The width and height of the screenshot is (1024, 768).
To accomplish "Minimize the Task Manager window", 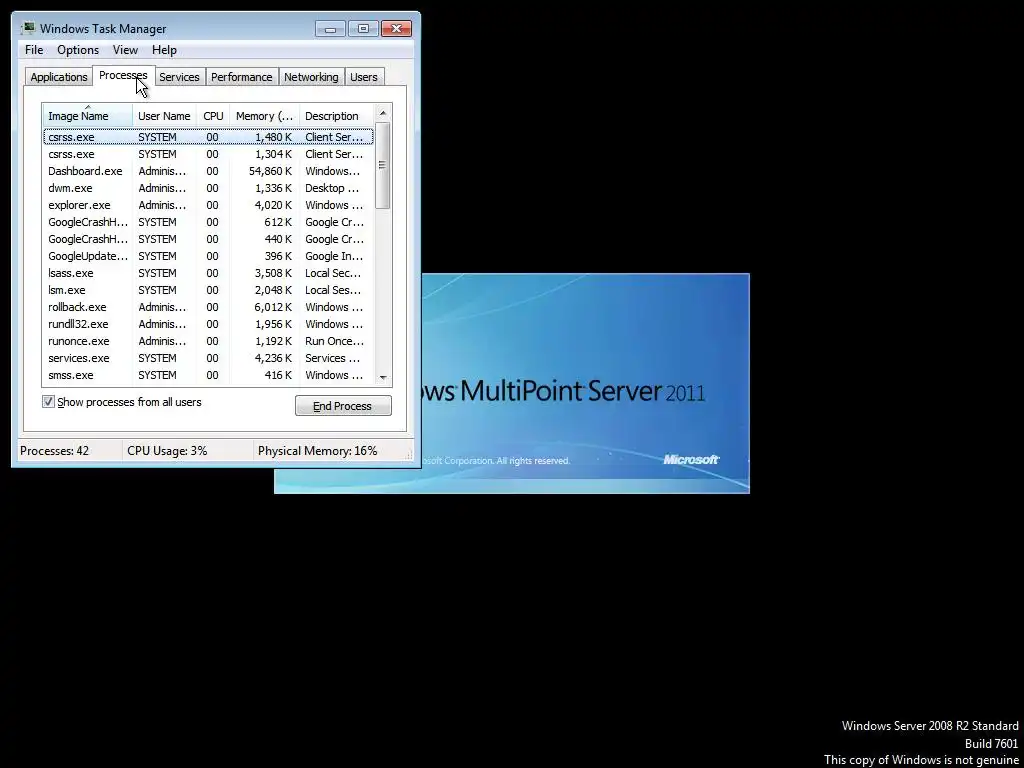I will point(330,29).
